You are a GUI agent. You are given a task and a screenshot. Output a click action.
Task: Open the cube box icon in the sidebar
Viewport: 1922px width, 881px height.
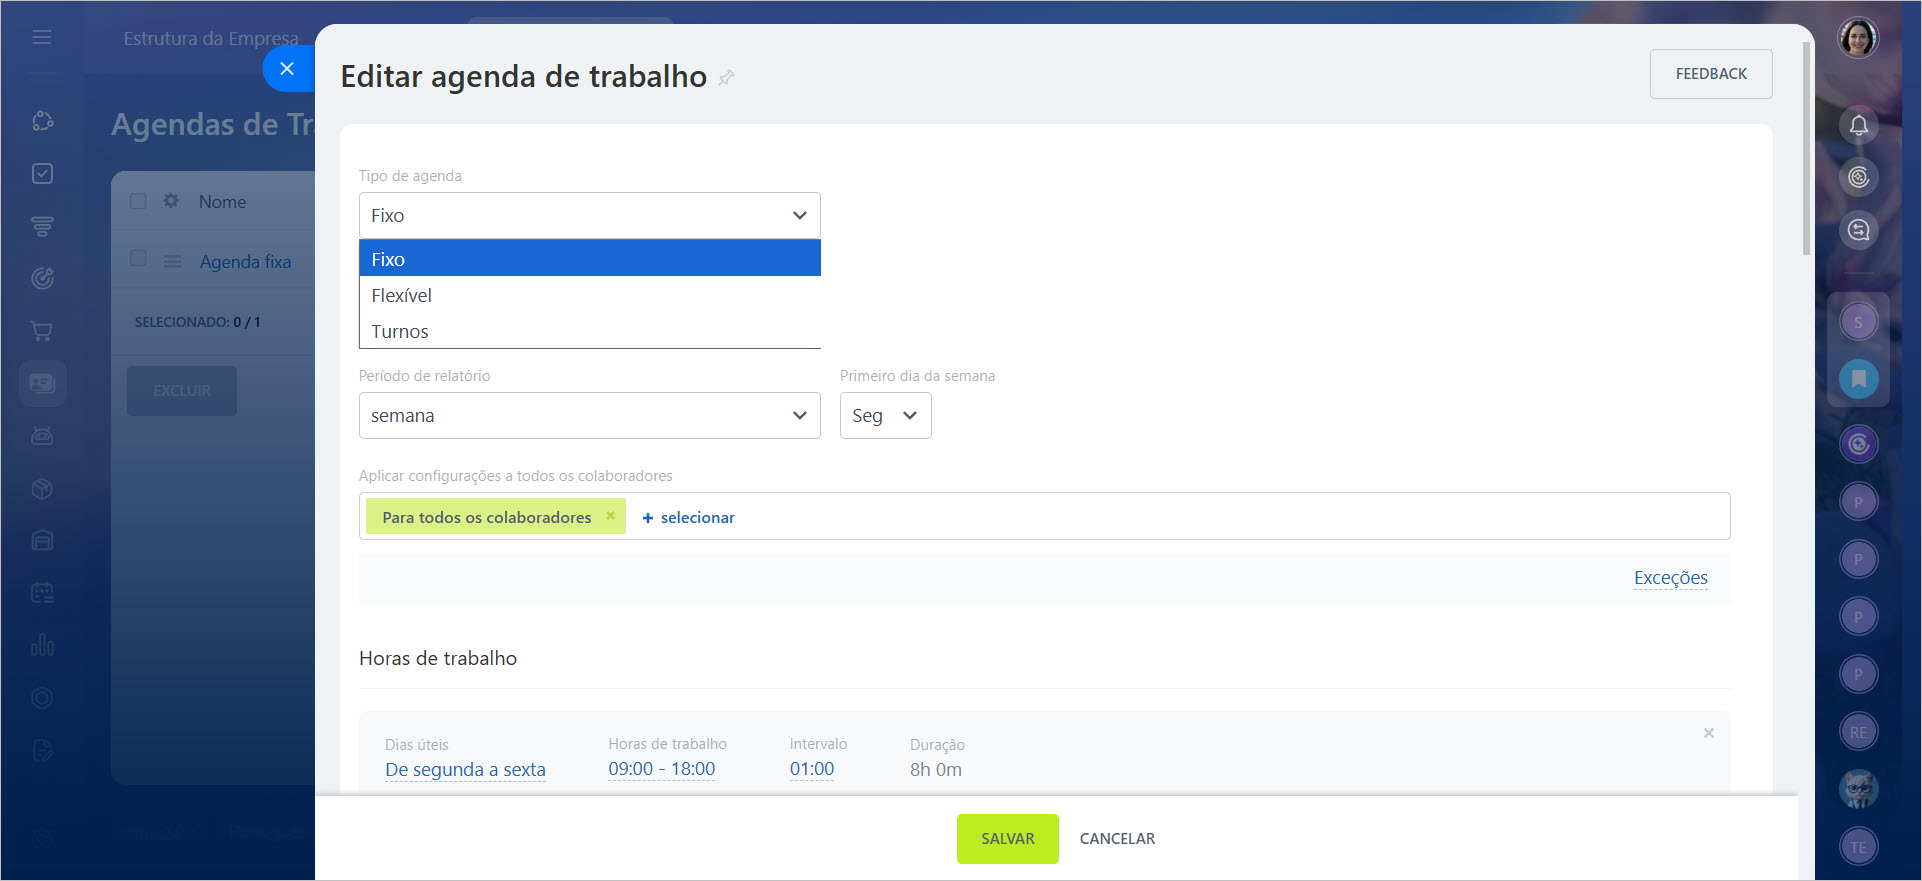42,489
